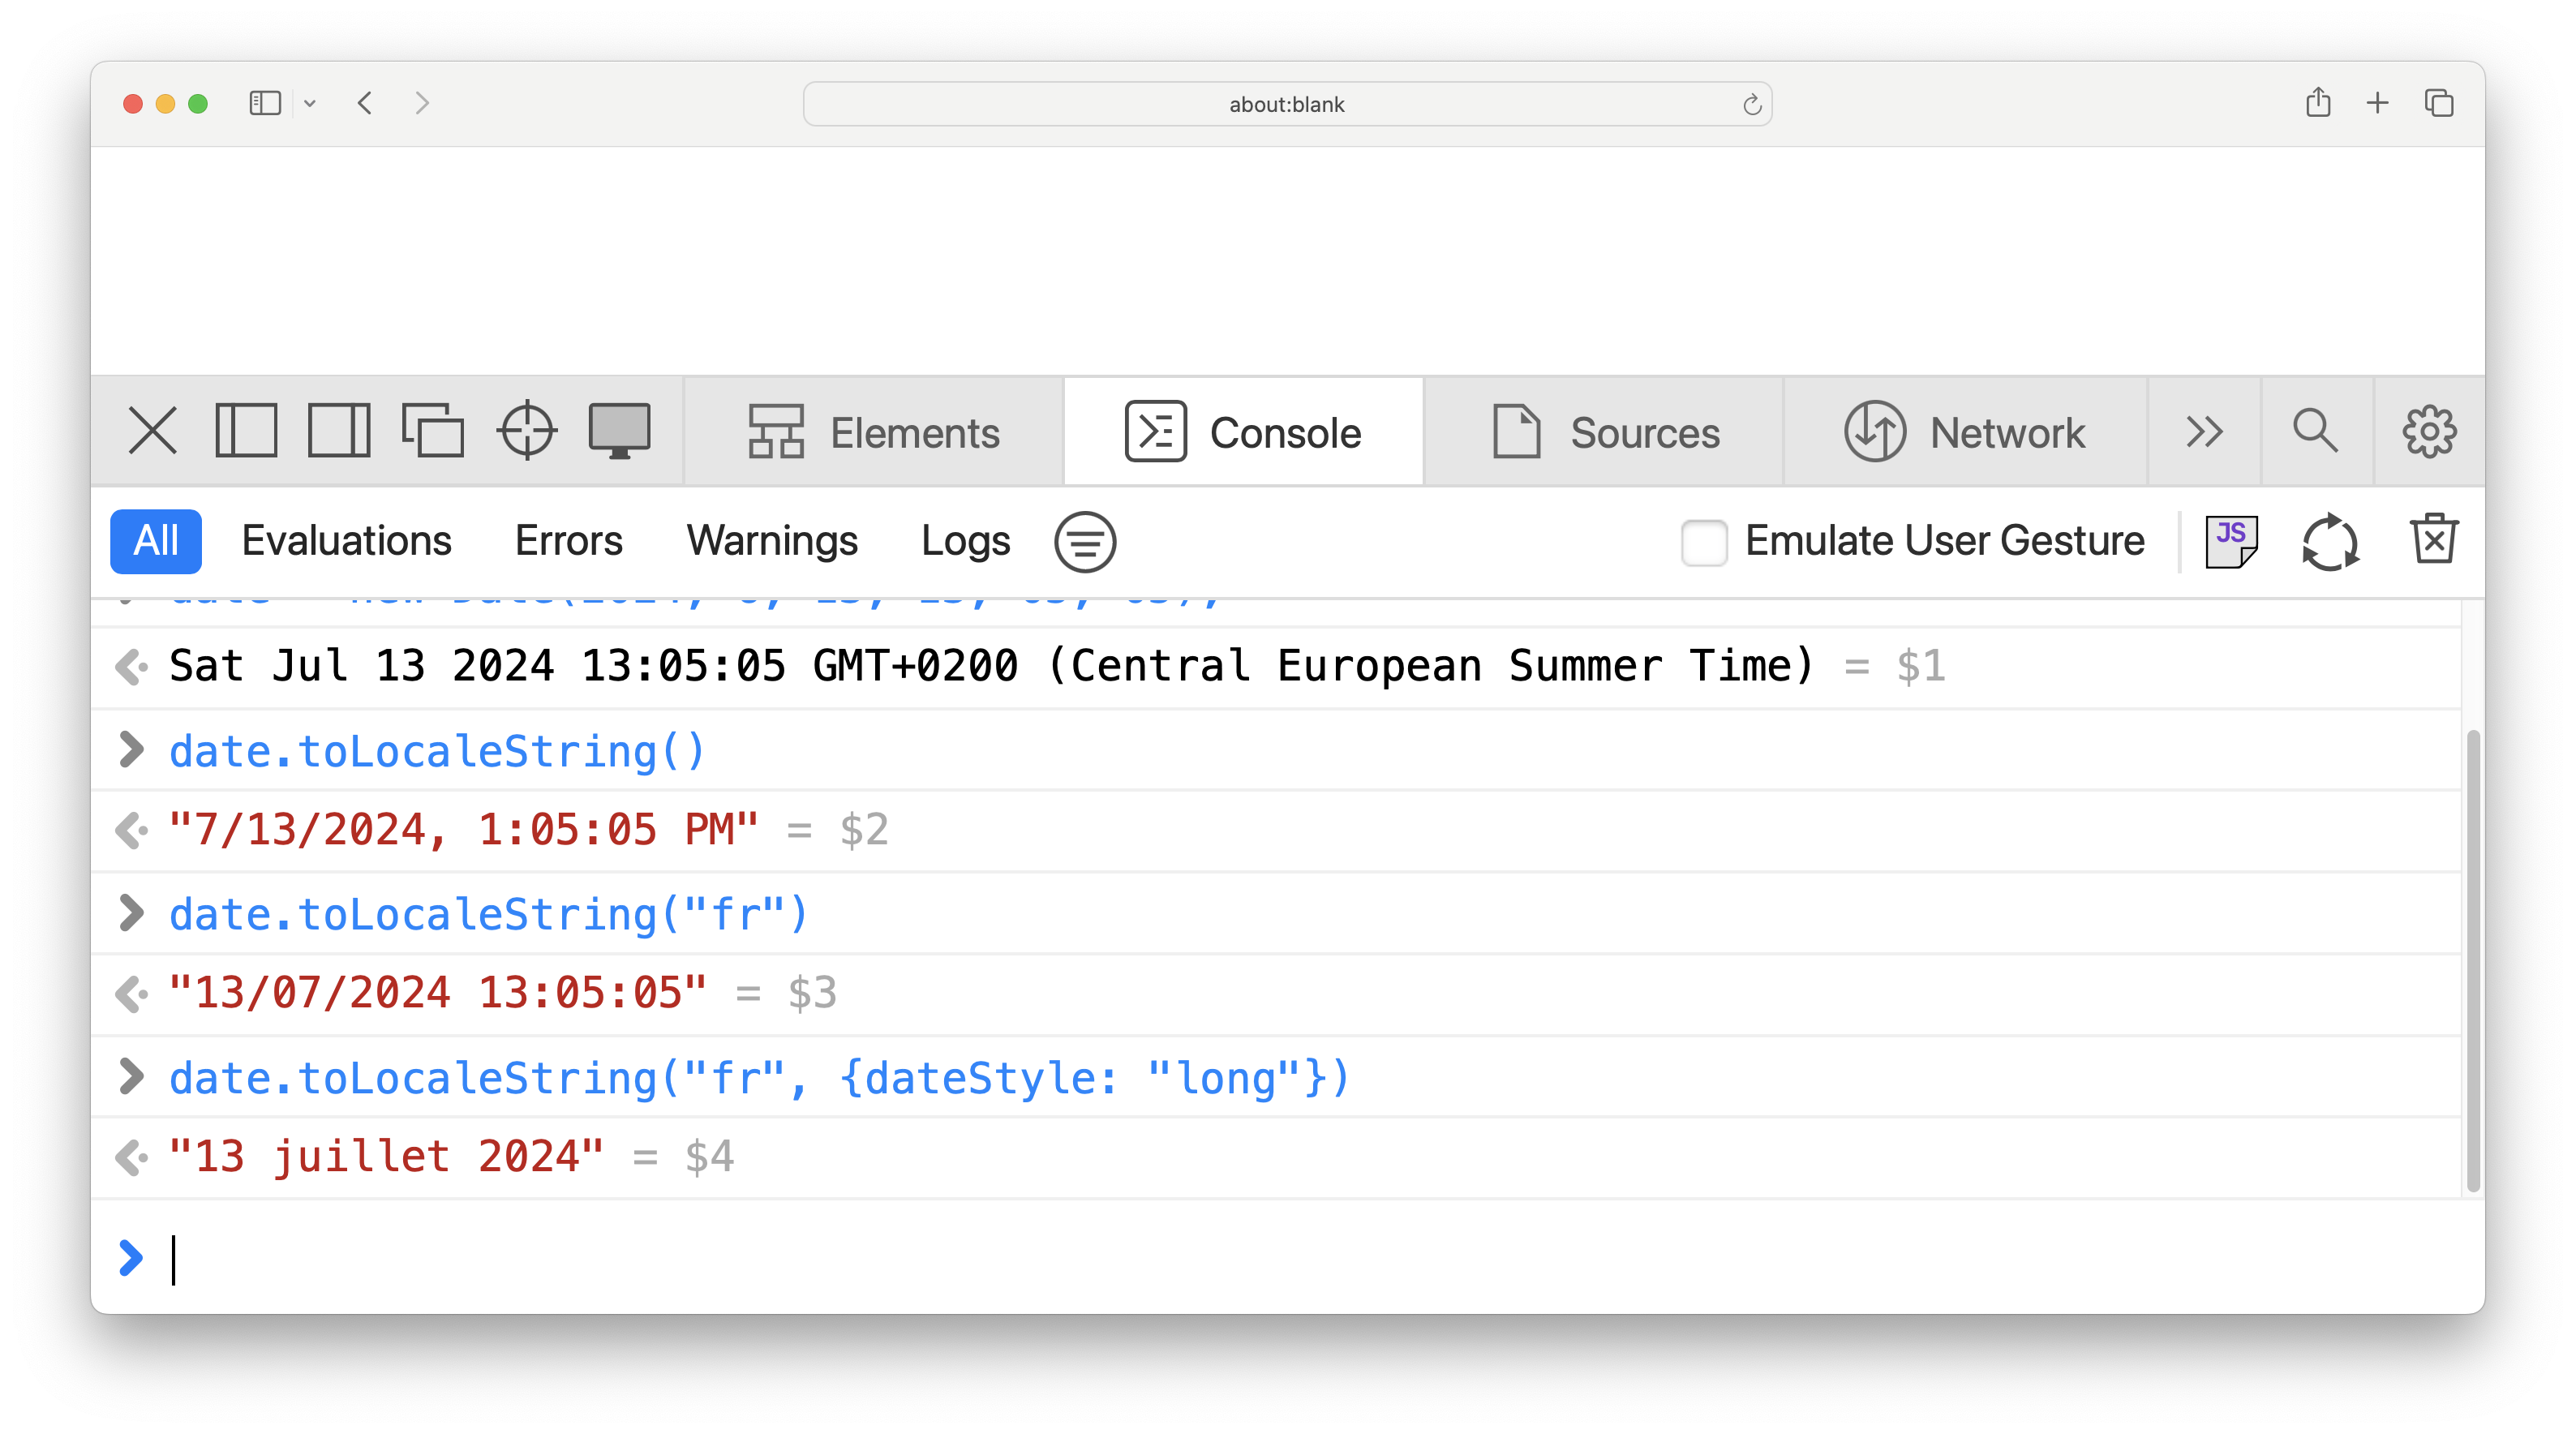
Task: Open device settings monitor icon
Action: [x=619, y=432]
